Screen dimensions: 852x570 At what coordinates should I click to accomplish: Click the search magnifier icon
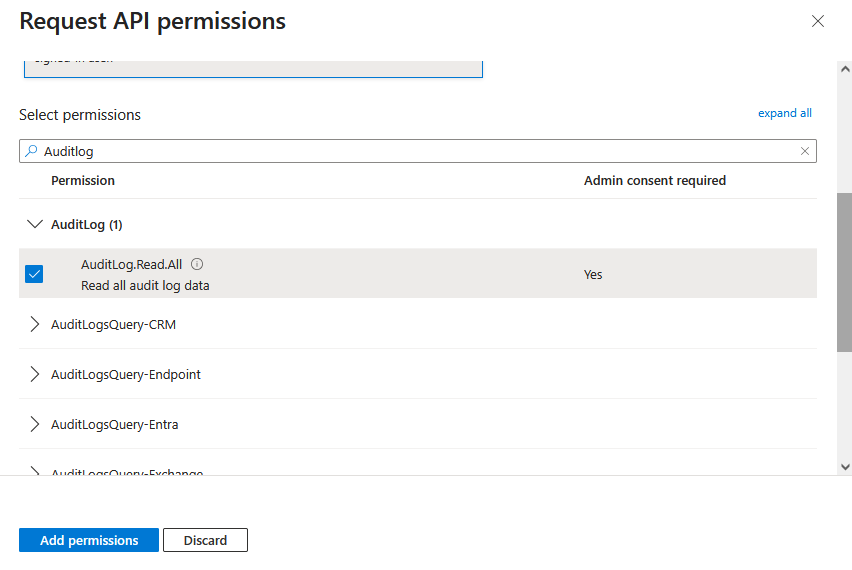[x=31, y=151]
